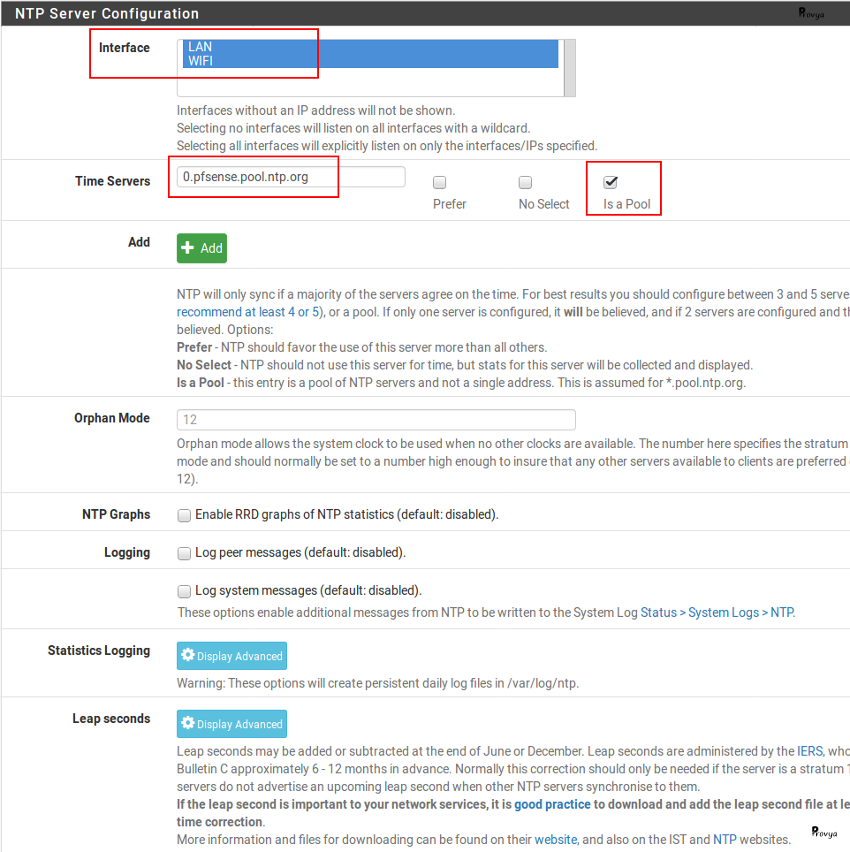Click the Interface field label
This screenshot has width=850, height=852.
pos(124,48)
